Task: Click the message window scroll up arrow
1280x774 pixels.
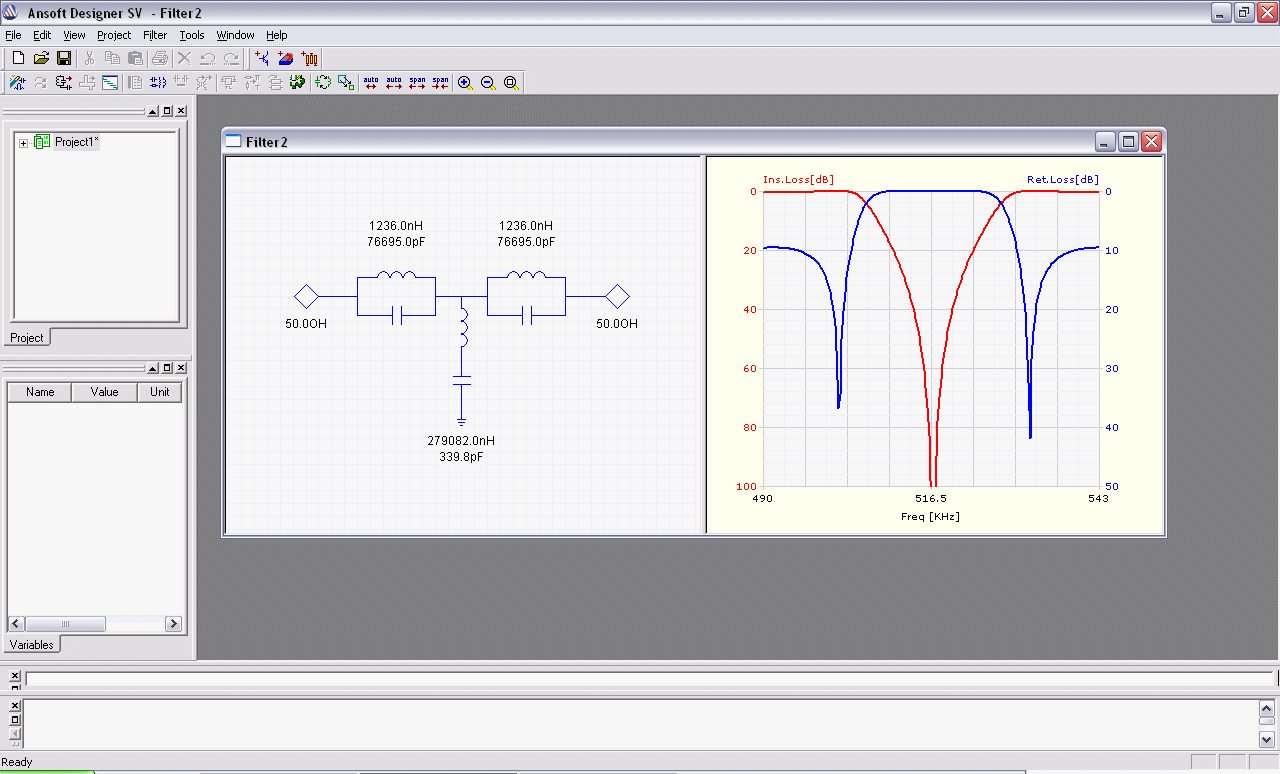Action: tap(1267, 708)
